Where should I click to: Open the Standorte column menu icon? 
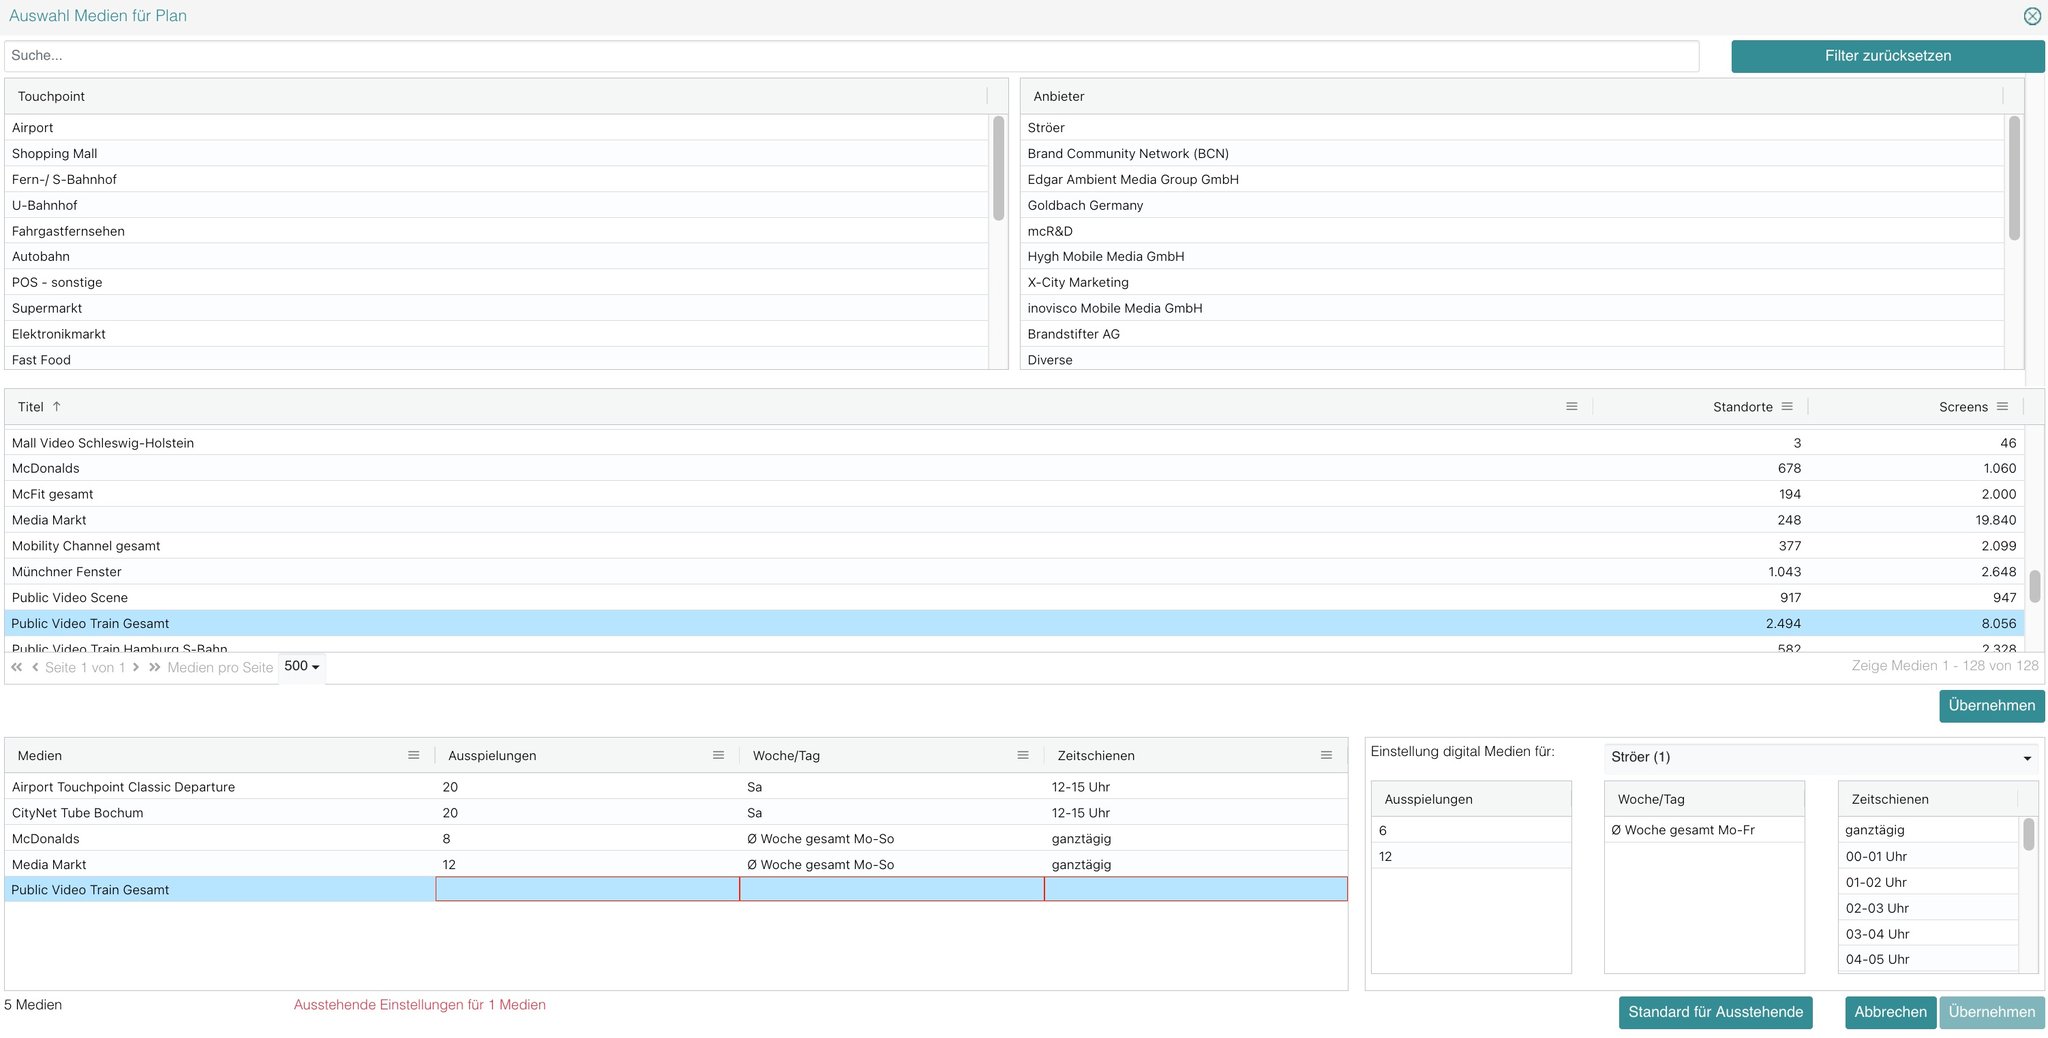1787,407
